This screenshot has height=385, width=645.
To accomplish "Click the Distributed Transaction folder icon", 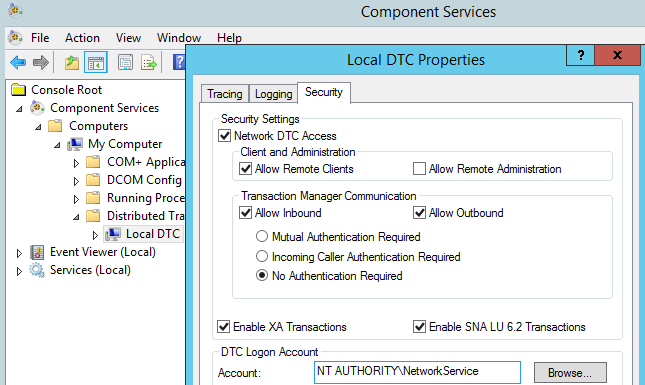I will 93,216.
